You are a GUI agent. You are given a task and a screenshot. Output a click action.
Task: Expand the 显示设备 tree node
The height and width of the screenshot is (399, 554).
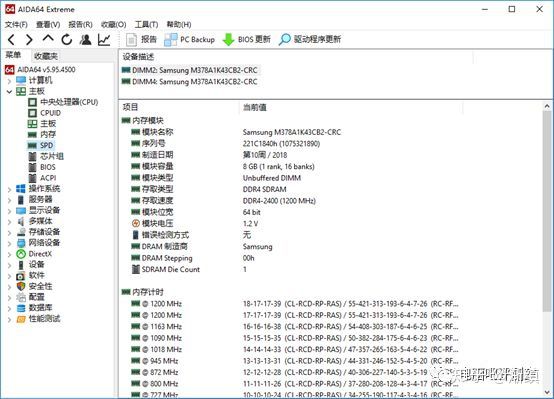coord(10,211)
